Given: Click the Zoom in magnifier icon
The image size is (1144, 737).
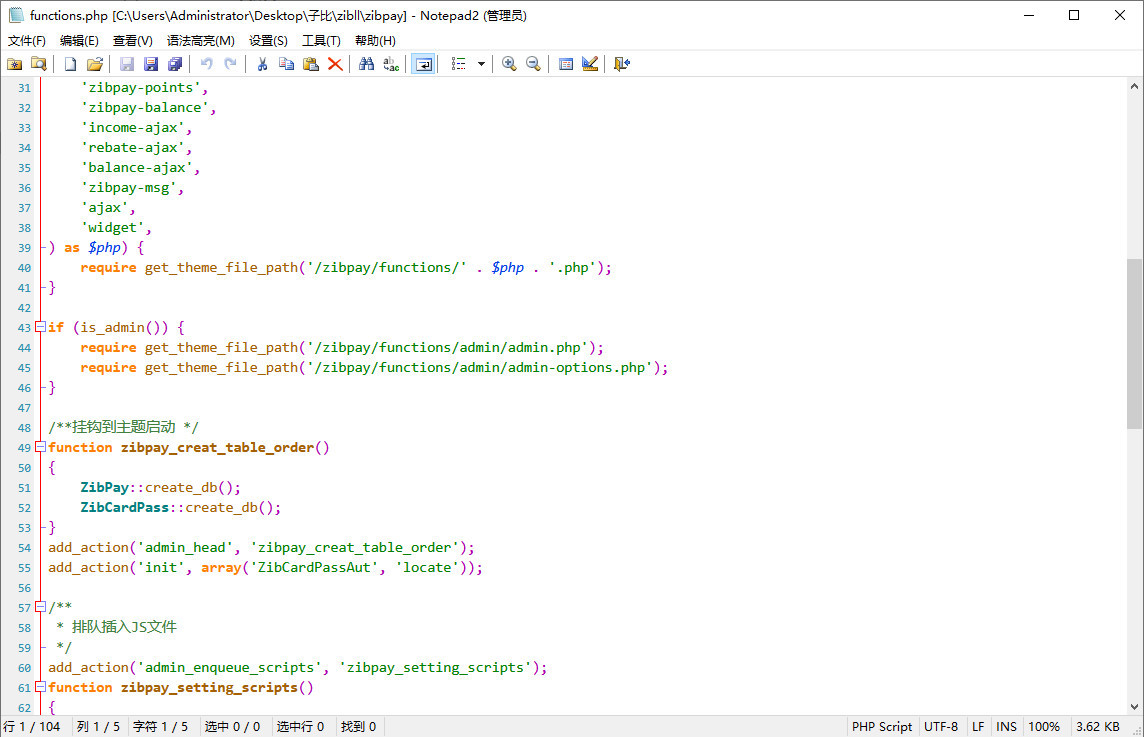Looking at the screenshot, I should (x=509, y=64).
